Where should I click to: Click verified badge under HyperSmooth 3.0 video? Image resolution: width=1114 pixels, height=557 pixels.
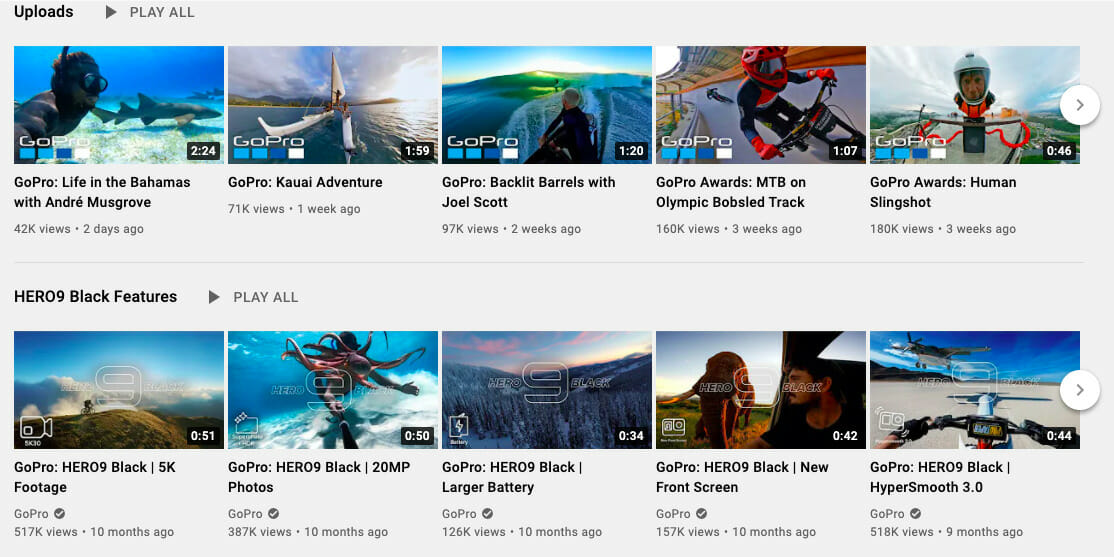pyautogui.click(x=915, y=514)
